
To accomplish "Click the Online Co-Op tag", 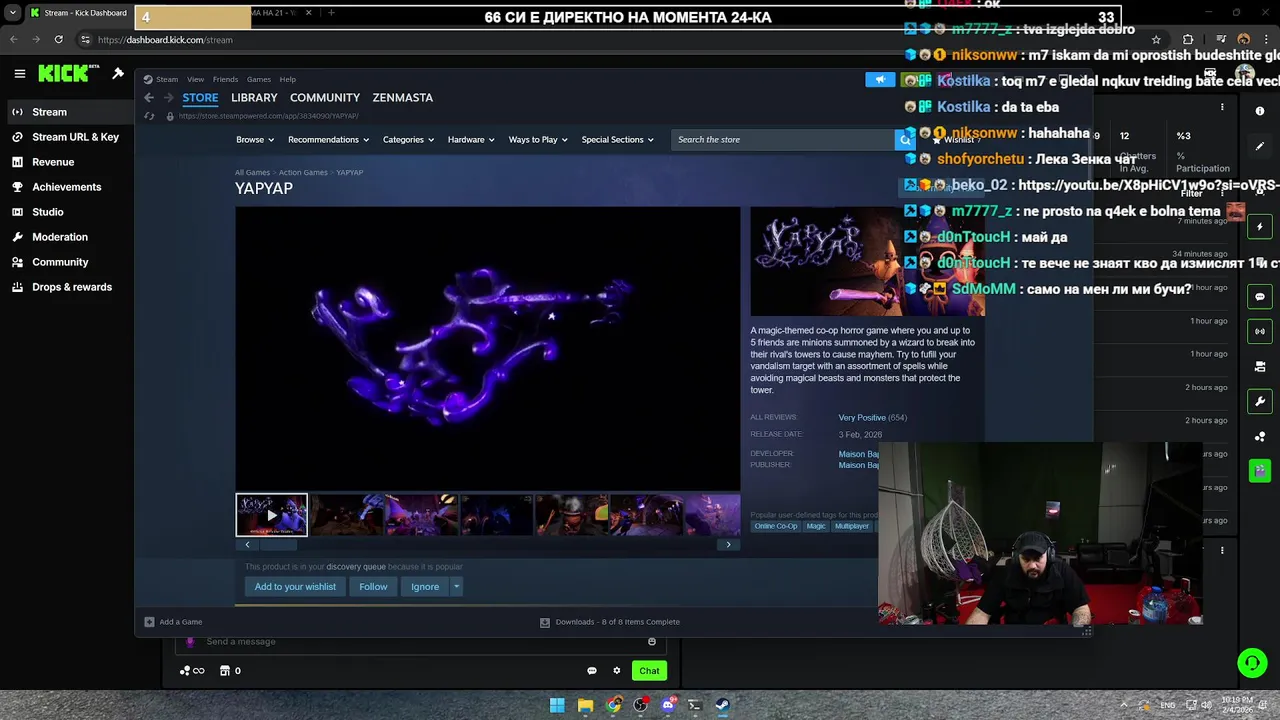I will 776,526.
